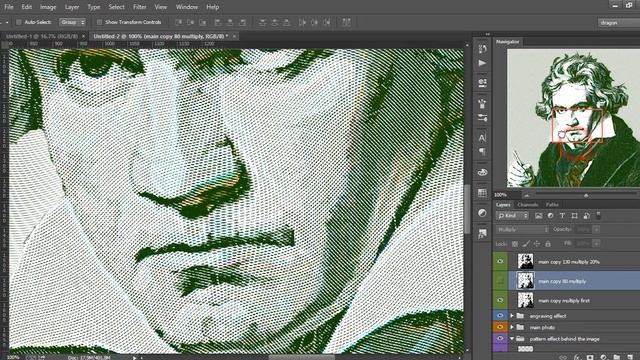Open the Multiply blend mode dropdown
Screen dimensions: 640x360
pyautogui.click(x=522, y=229)
